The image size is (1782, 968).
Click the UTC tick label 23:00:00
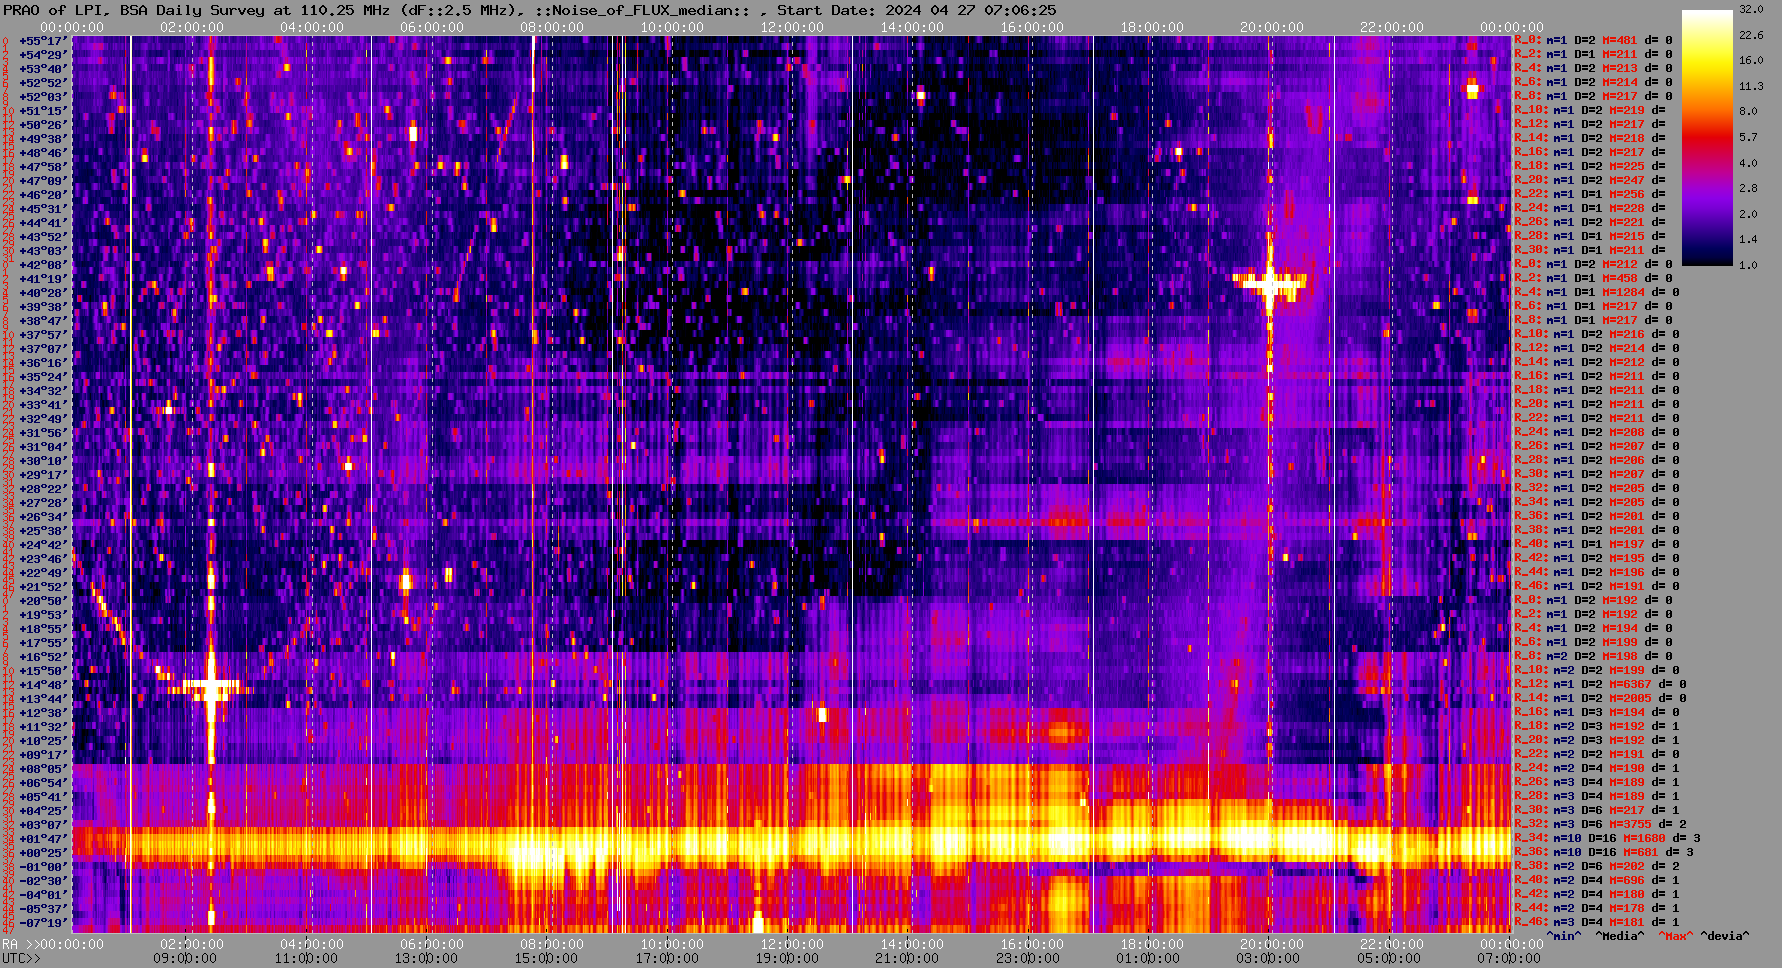coord(1028,958)
